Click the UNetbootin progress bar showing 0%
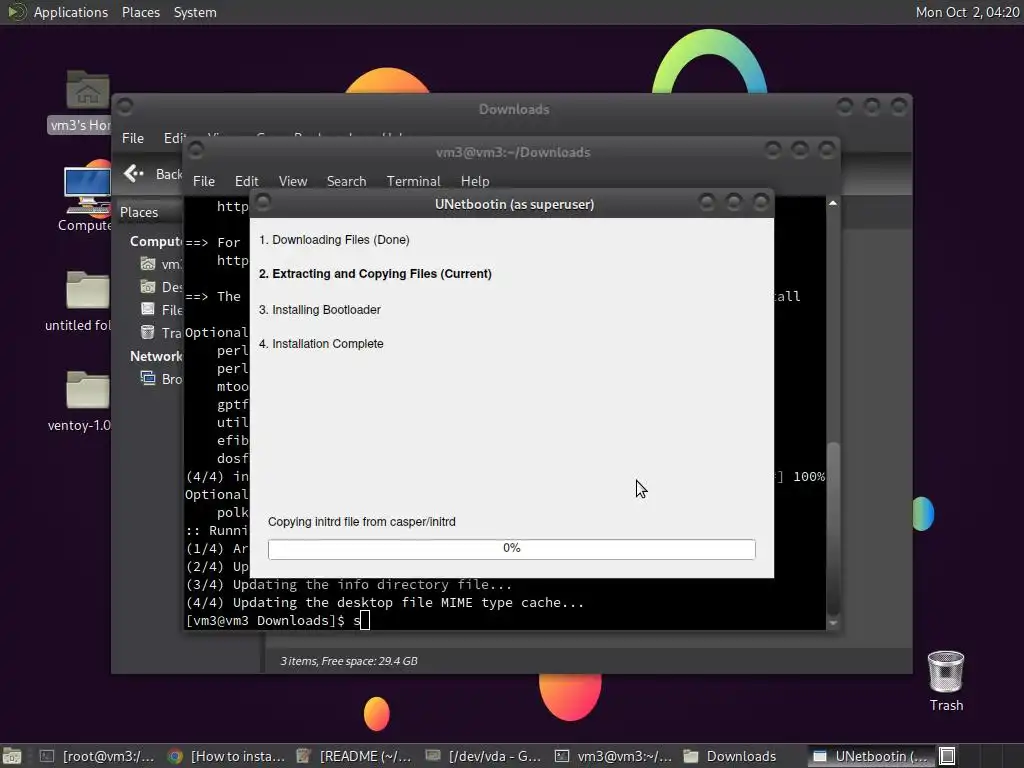The height and width of the screenshot is (768, 1024). (511, 549)
